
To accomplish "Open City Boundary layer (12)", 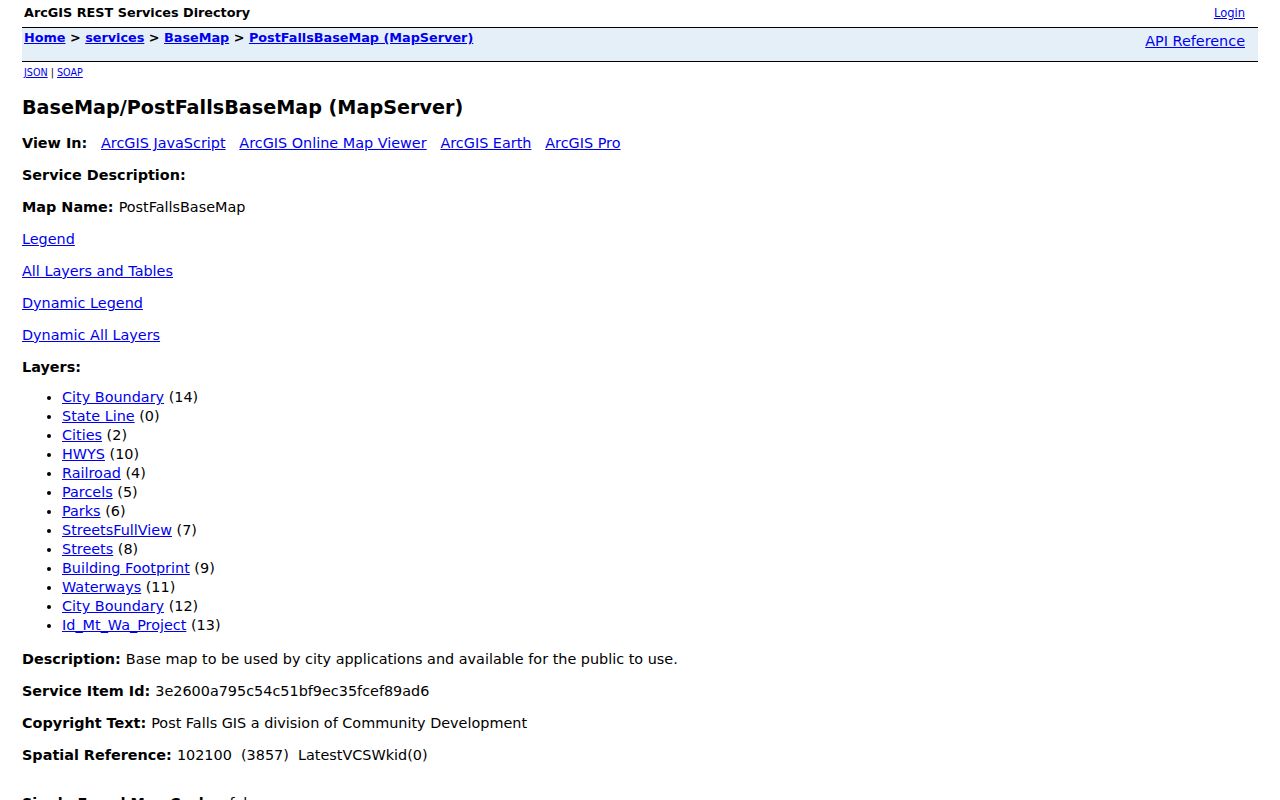I will [113, 606].
